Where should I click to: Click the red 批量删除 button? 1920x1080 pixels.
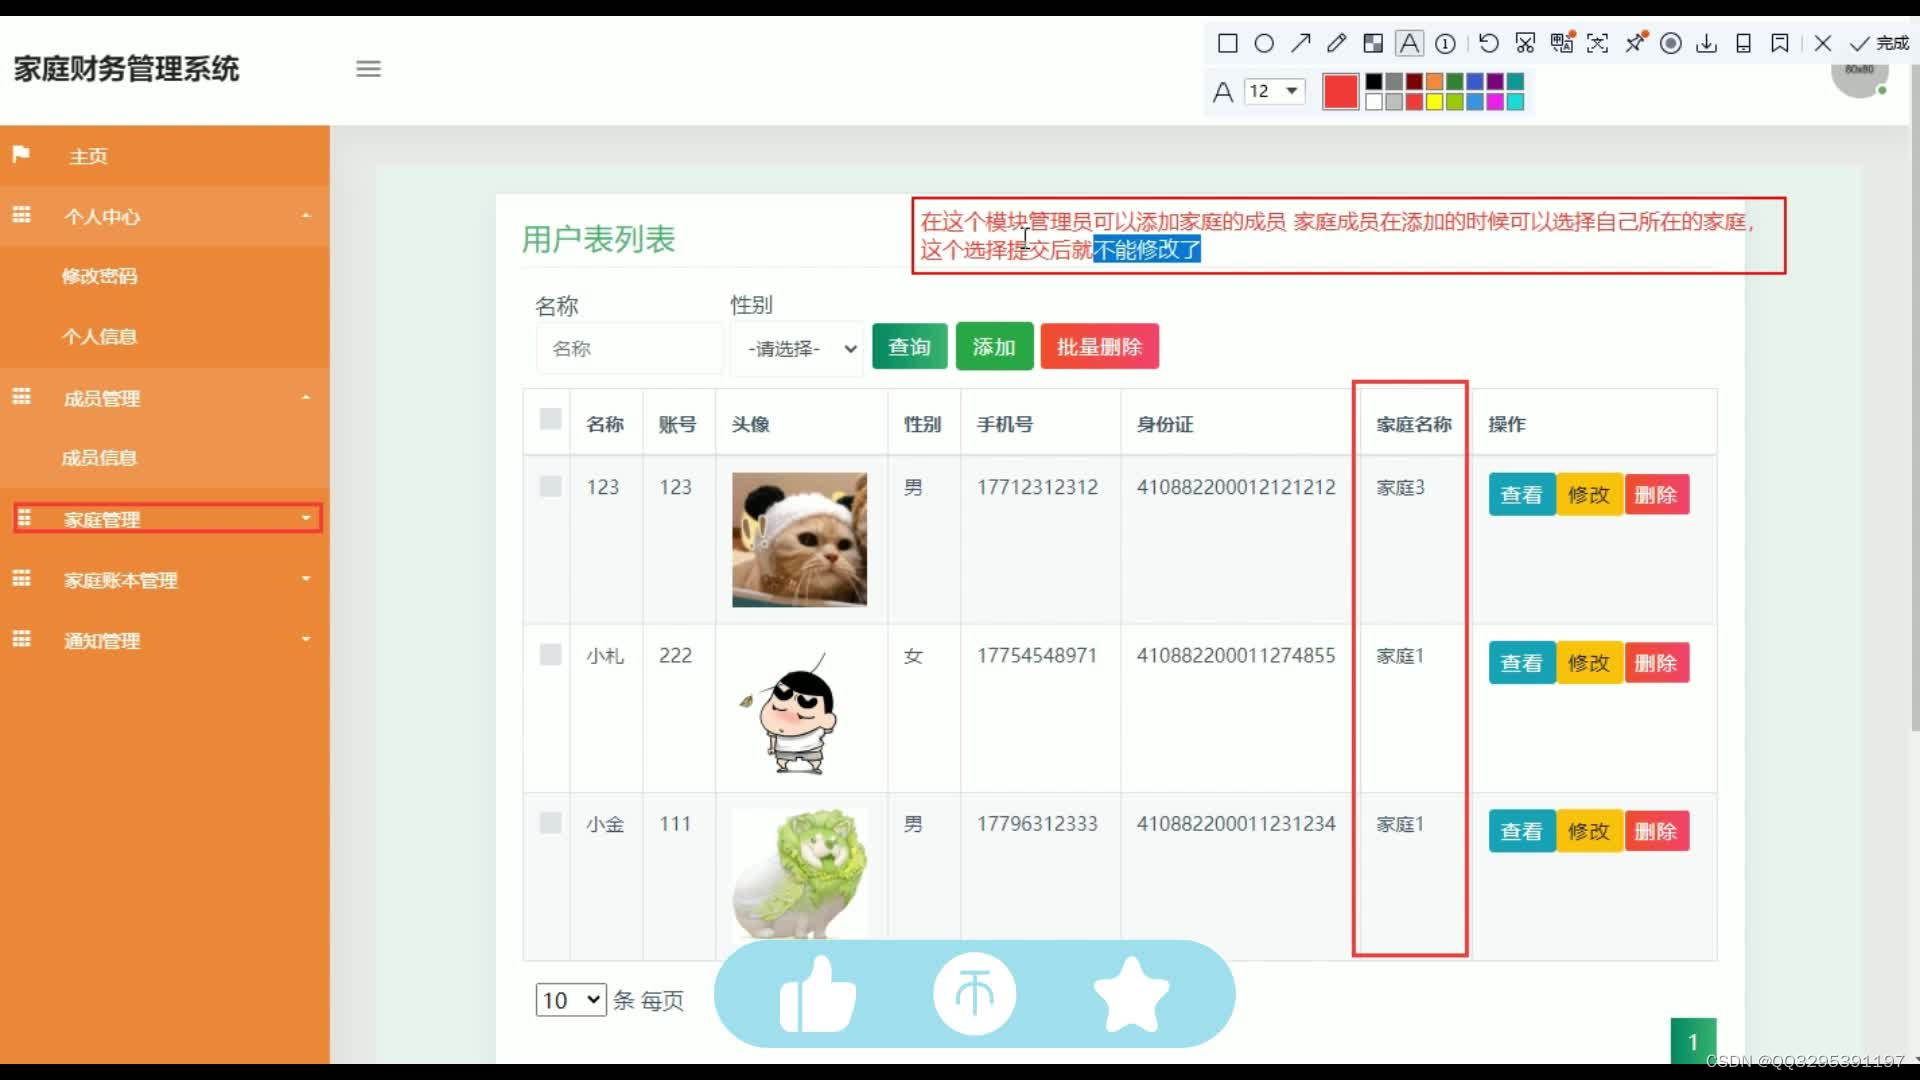click(x=1099, y=347)
